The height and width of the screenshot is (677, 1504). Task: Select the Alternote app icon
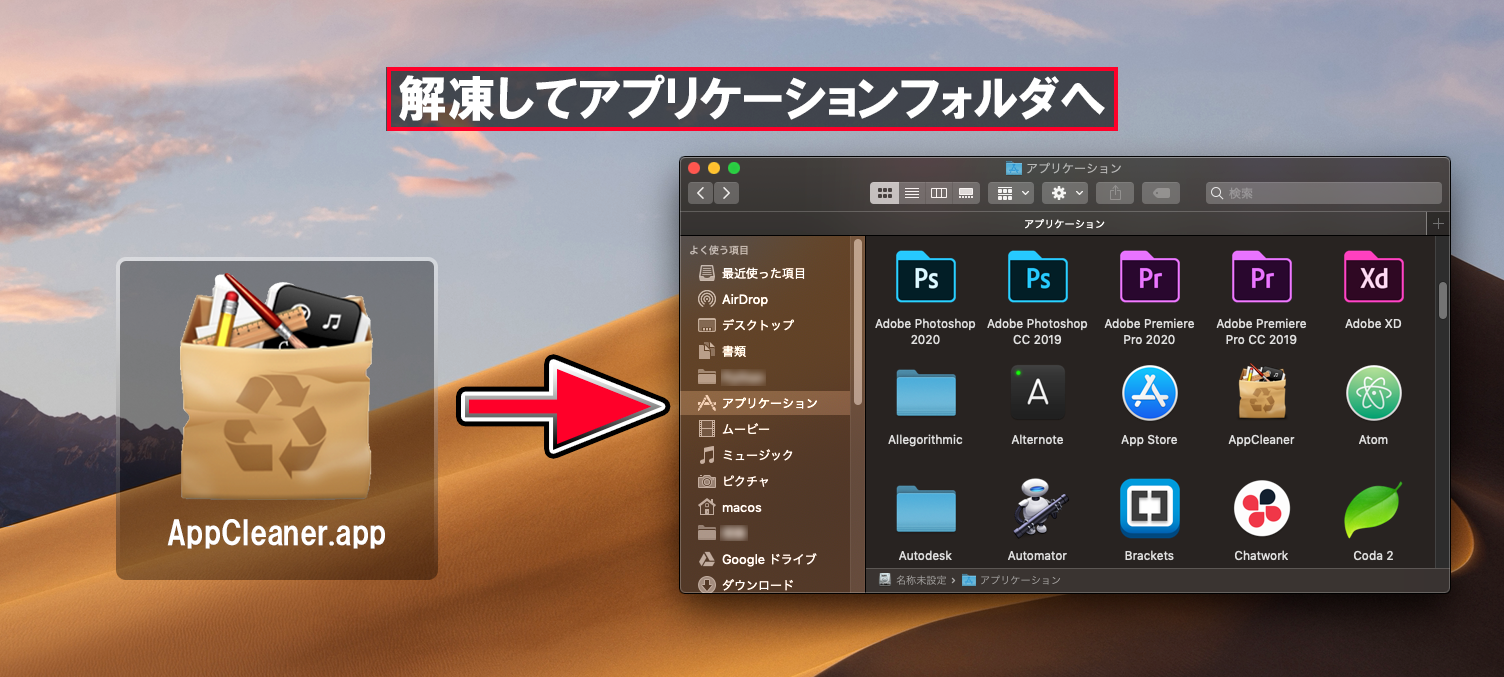(1037, 393)
